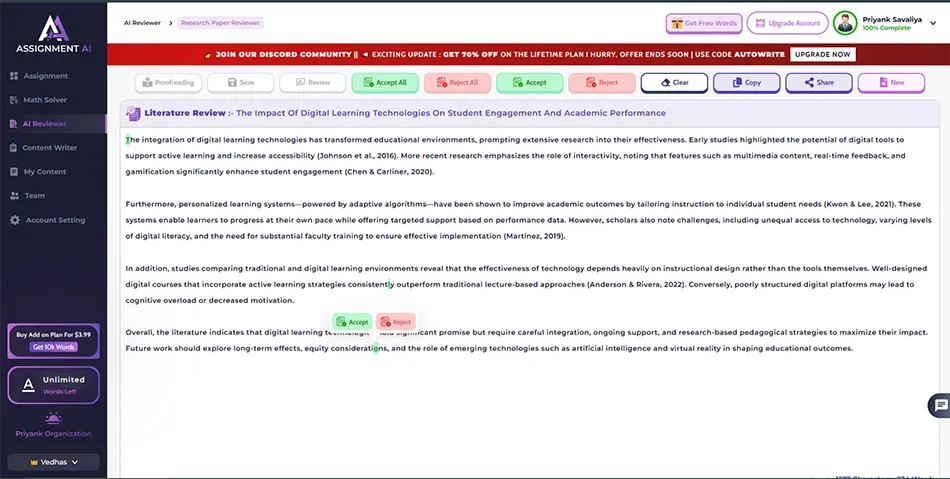Click the Share toolbar button
This screenshot has height=479, width=950.
(819, 82)
